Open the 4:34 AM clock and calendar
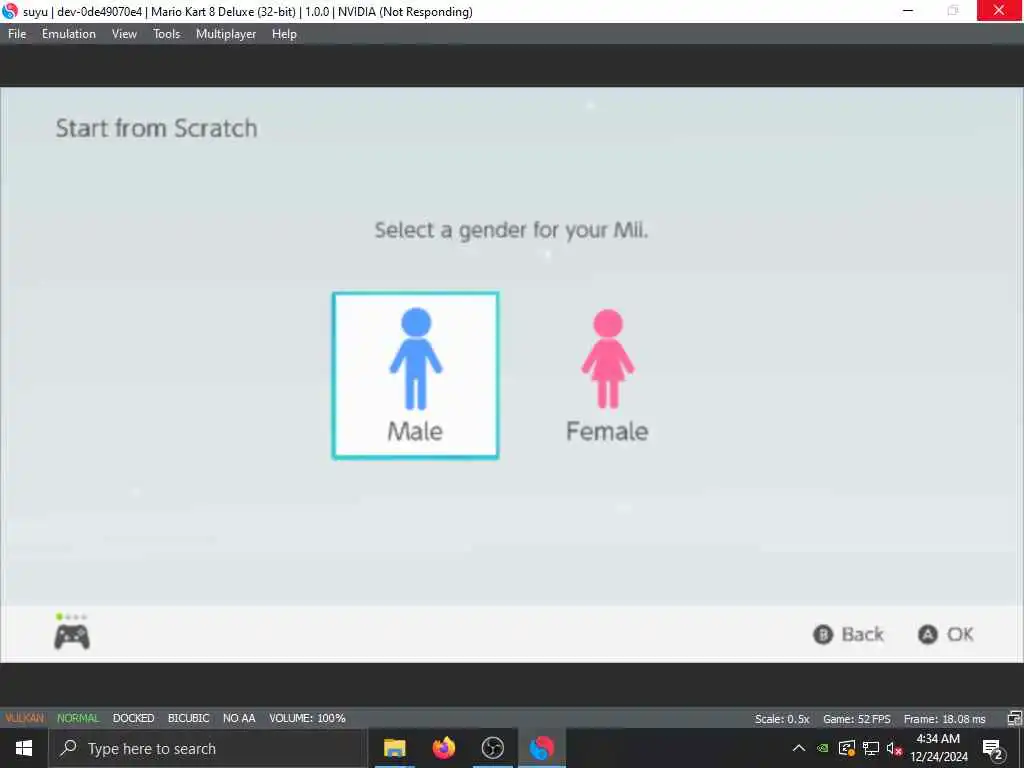Image resolution: width=1024 pixels, height=768 pixels. tap(939, 748)
